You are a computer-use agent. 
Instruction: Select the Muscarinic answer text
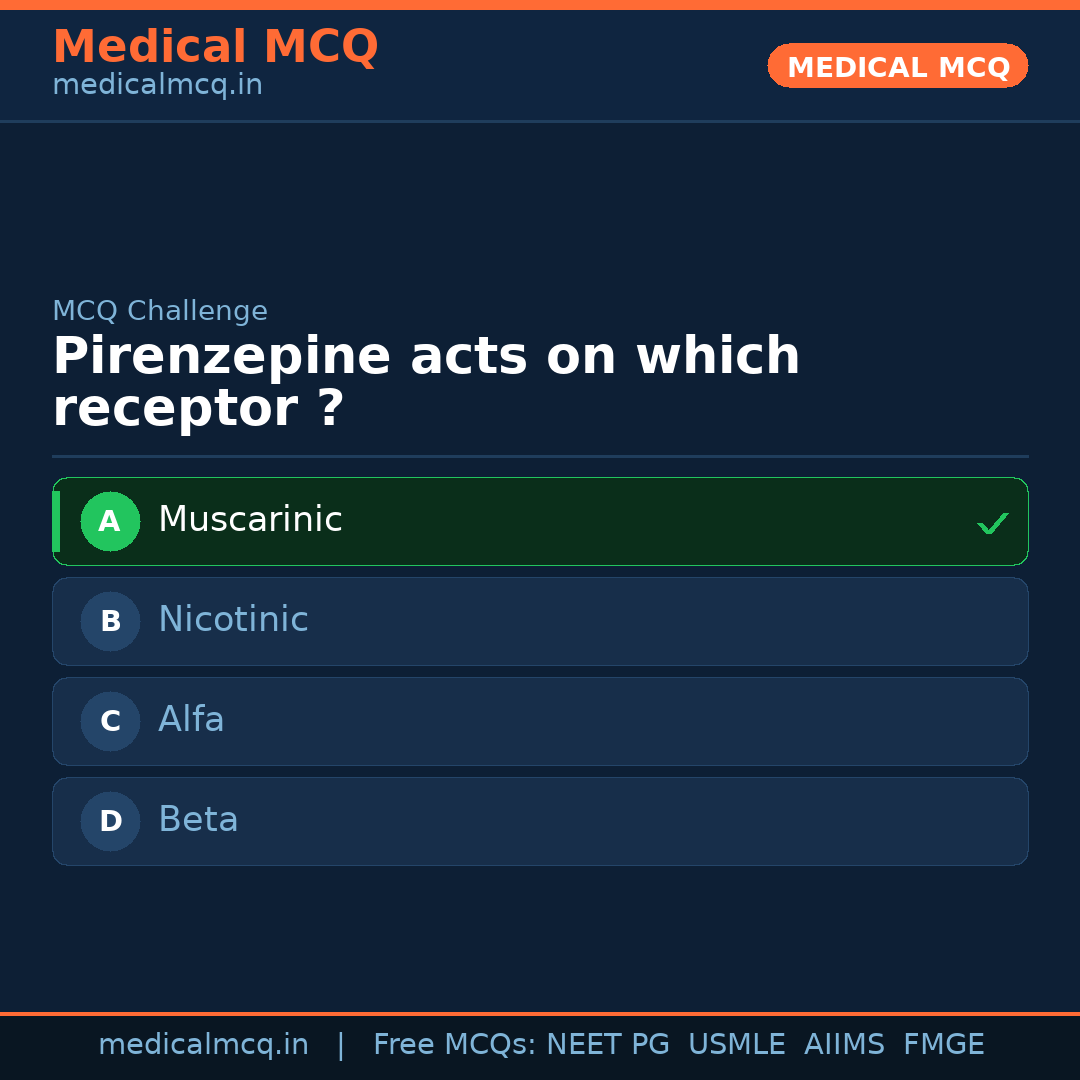pos(250,520)
